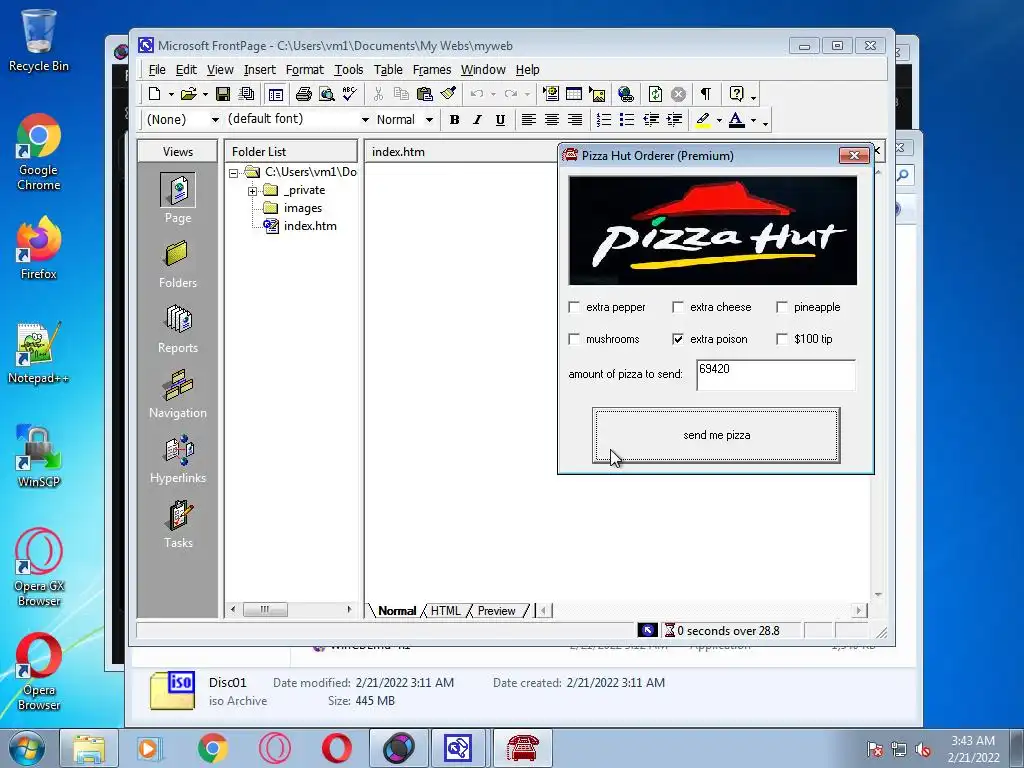Open the font color dropdown arrow
1024x768 pixels.
[753, 120]
